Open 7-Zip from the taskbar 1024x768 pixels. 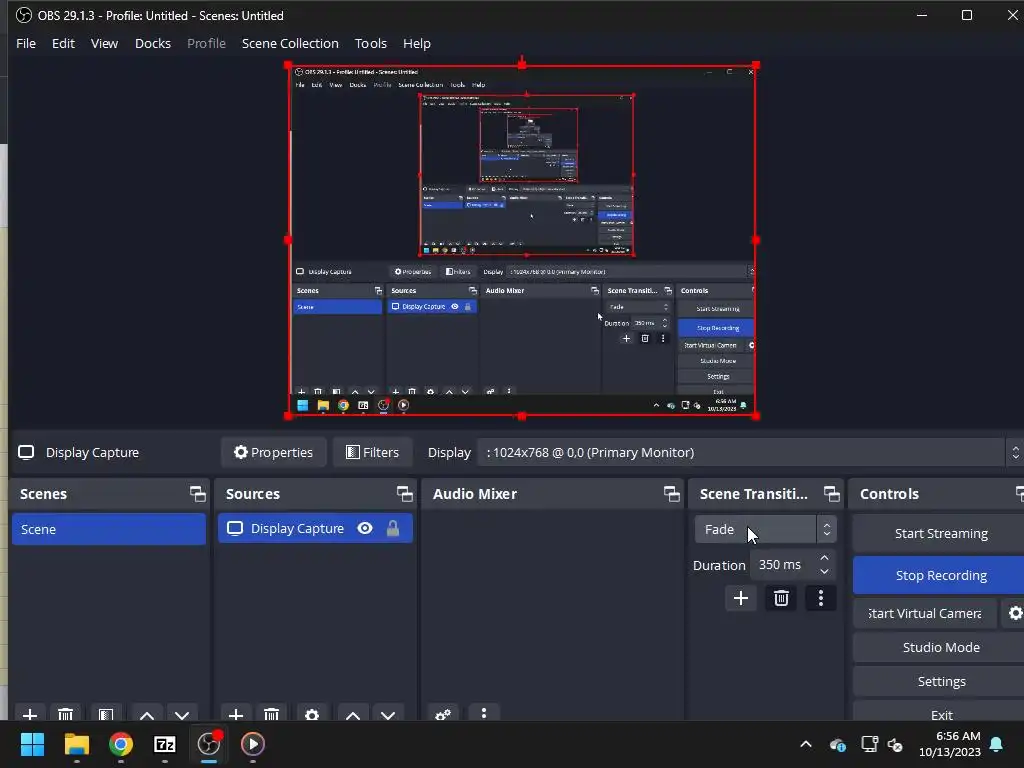point(165,744)
